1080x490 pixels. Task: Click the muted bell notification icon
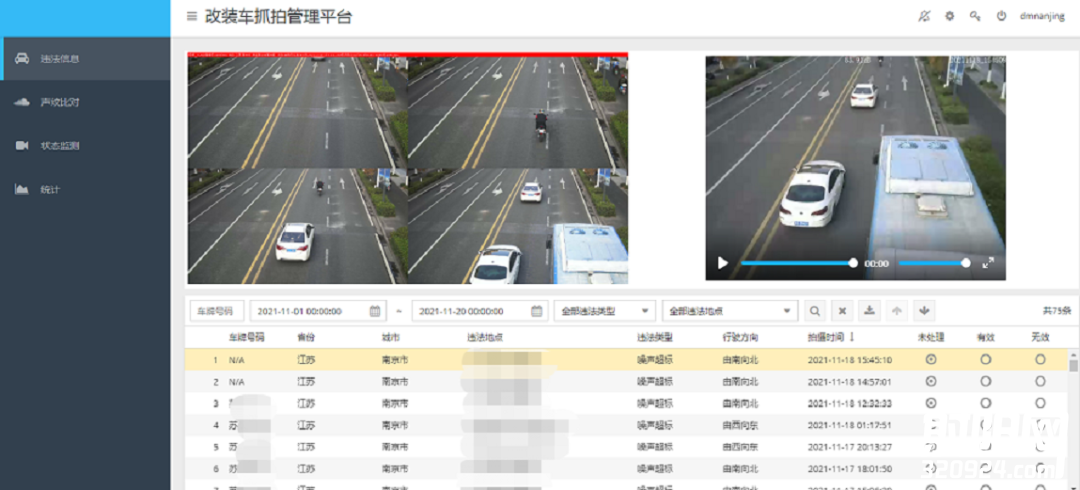tap(924, 16)
